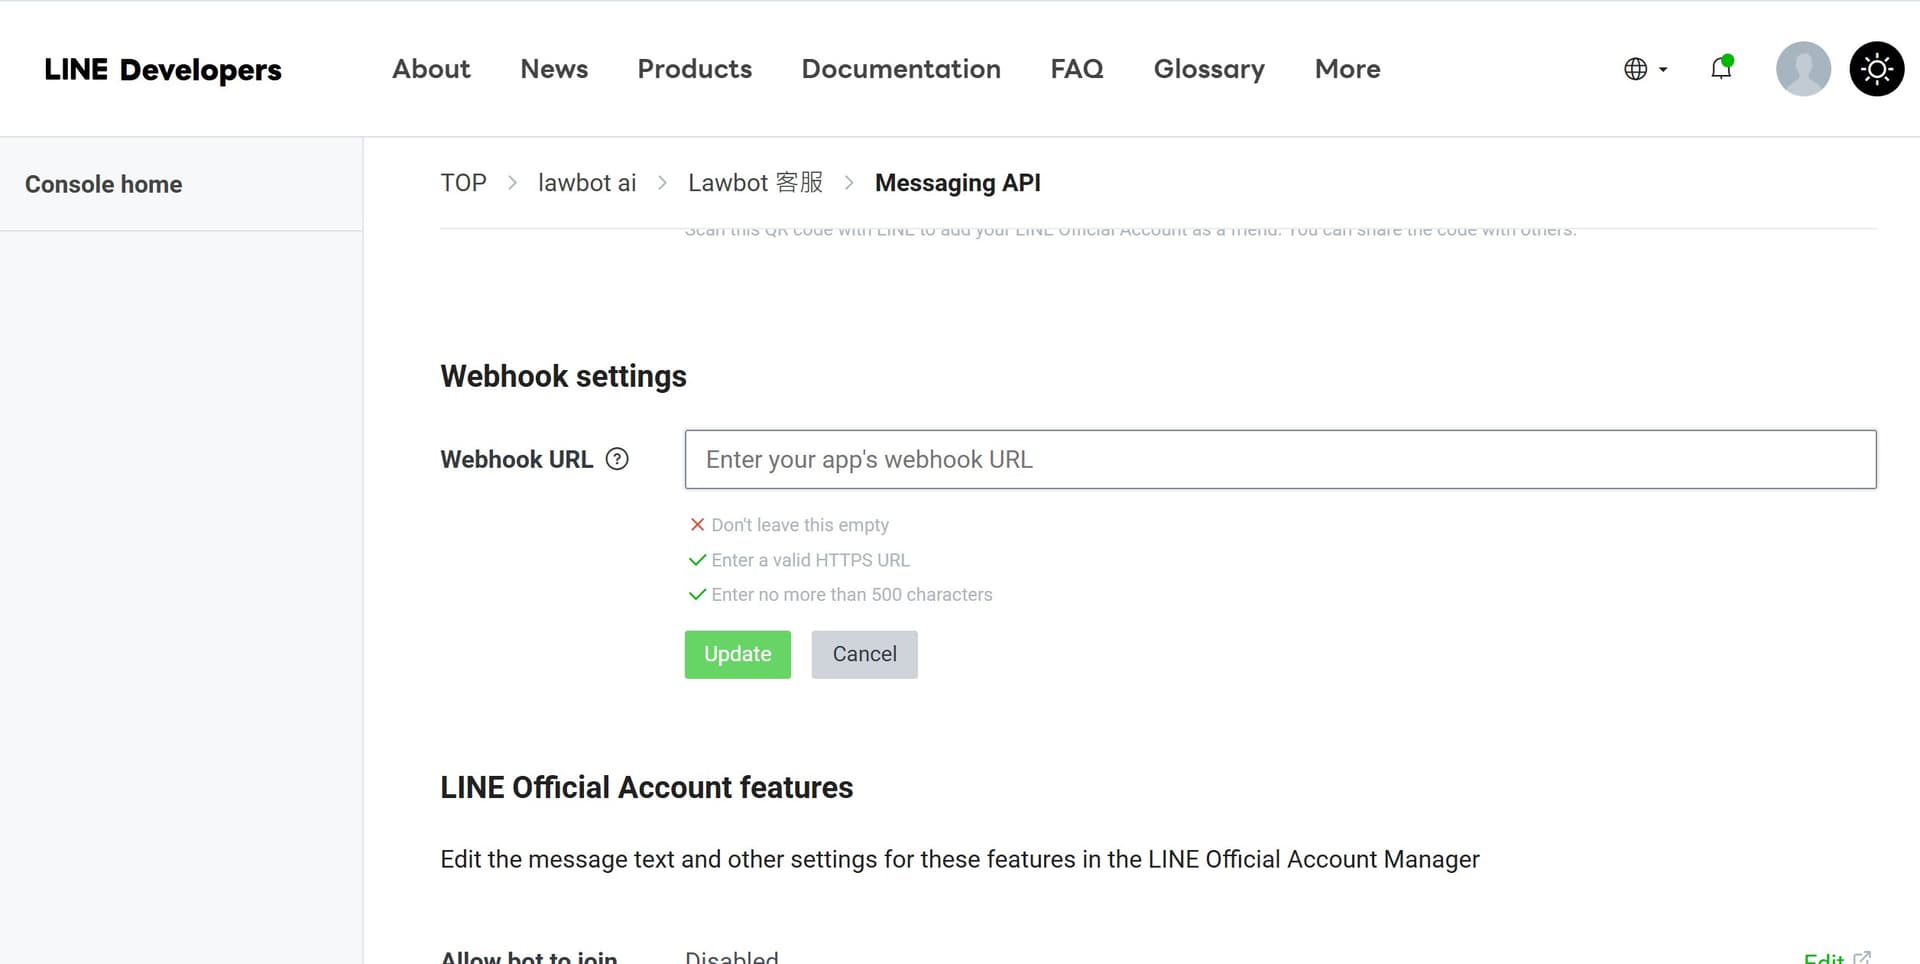The image size is (1920, 964).
Task: Expand the More menu
Action: 1347,69
